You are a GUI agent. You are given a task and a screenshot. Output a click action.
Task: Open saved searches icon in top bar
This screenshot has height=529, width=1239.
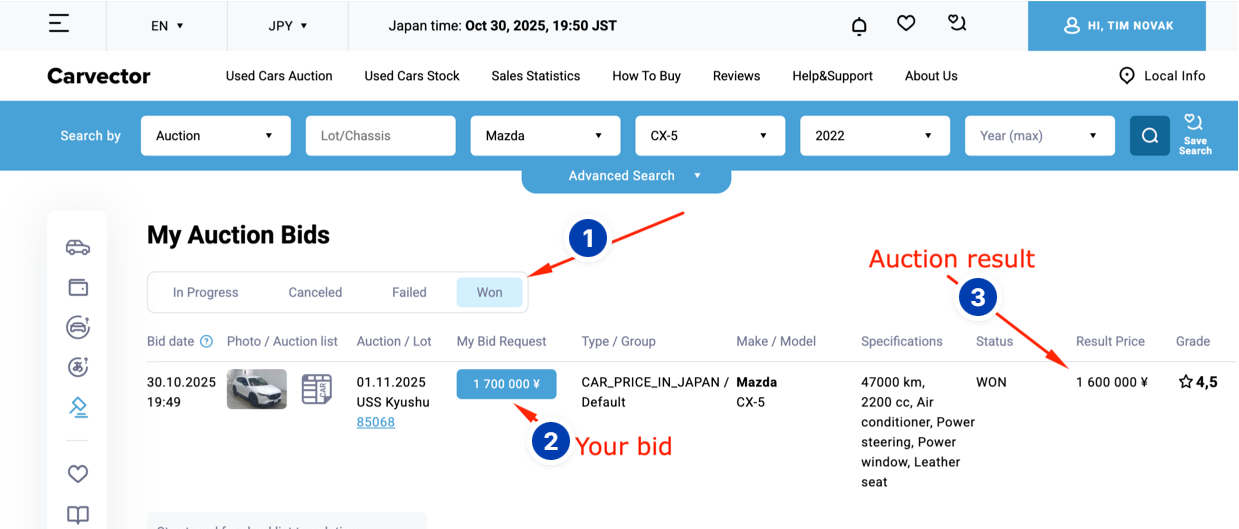pyautogui.click(x=957, y=23)
